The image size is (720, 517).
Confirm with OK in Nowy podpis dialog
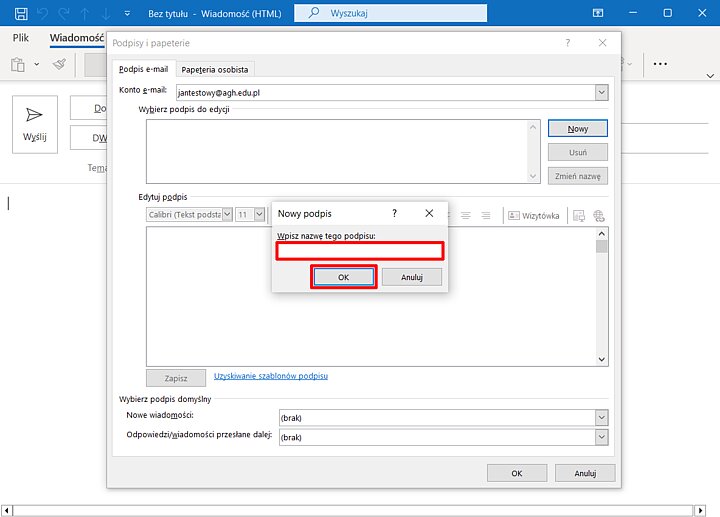343,277
